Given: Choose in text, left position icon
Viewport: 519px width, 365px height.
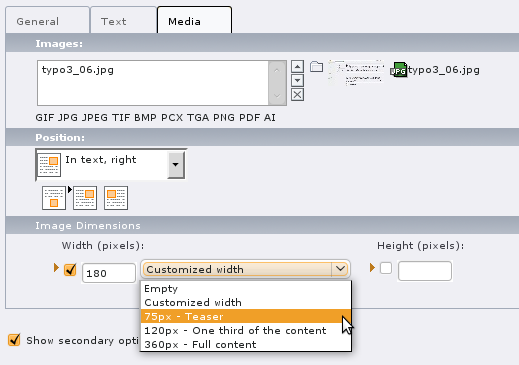Looking at the screenshot, I should point(116,198).
